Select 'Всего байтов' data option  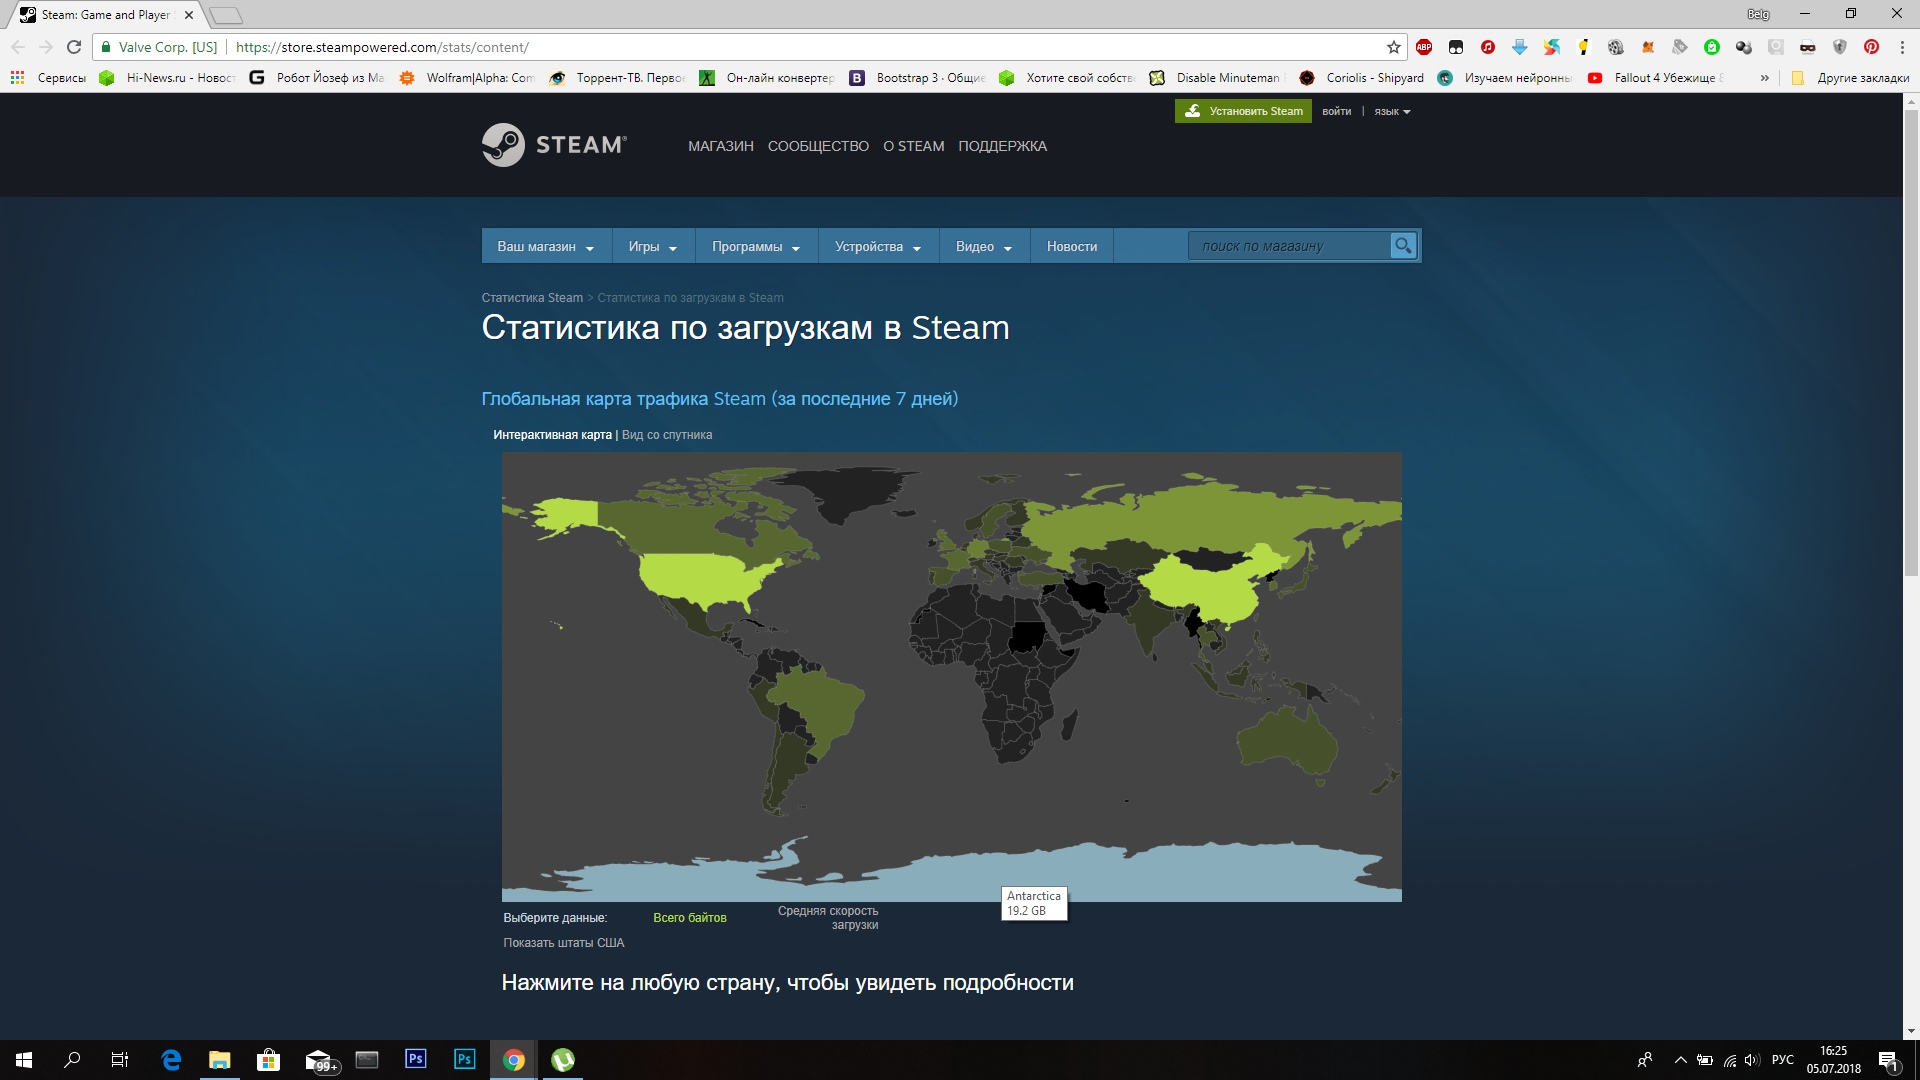[x=690, y=918]
